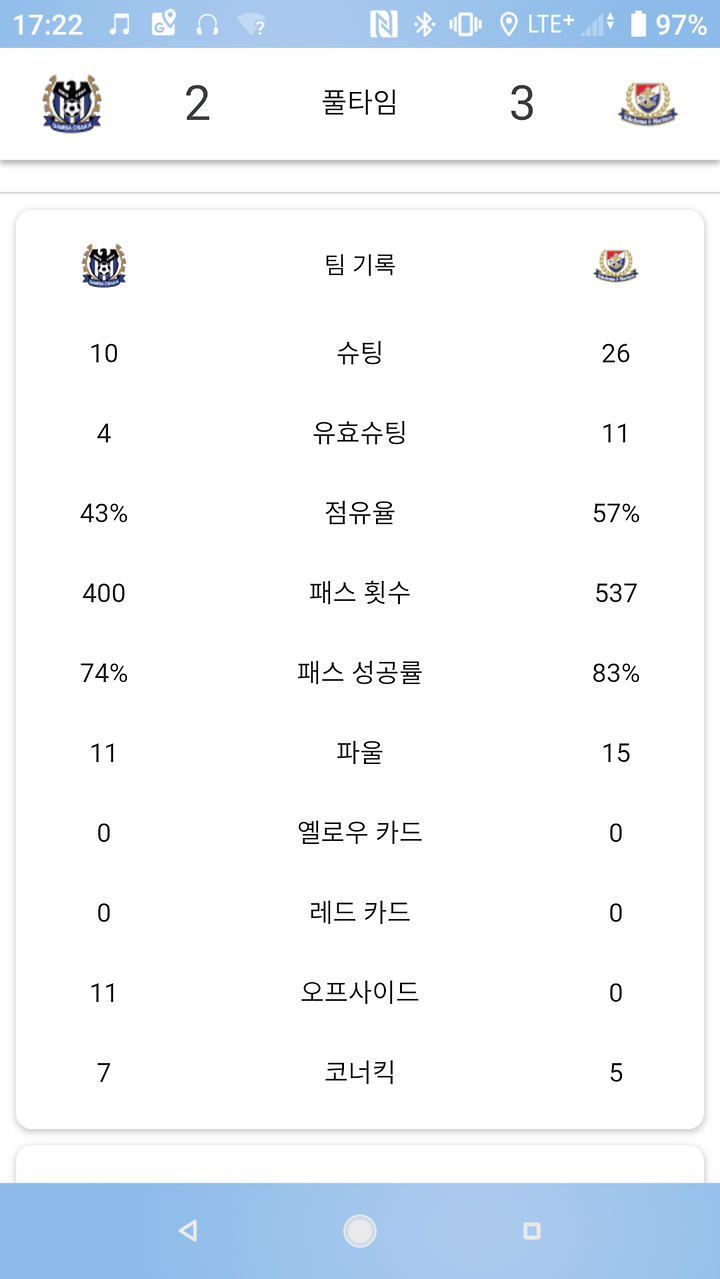Screen dimensions: 720x1279
Task: Select the 유효슈팅 stat row label
Action: pos(360,433)
